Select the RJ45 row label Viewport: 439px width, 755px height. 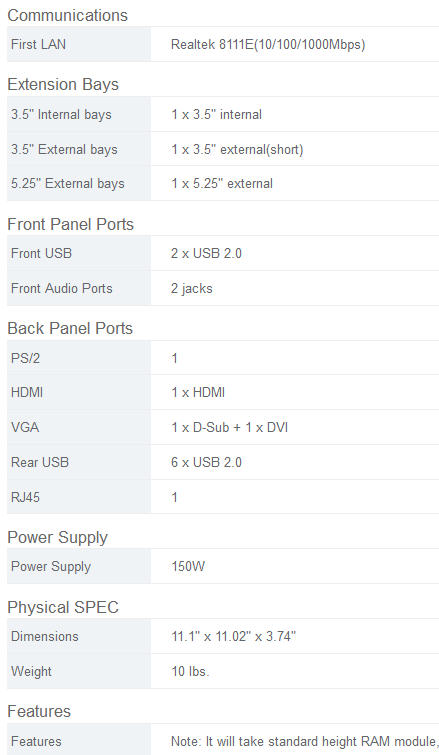pyautogui.click(x=26, y=497)
